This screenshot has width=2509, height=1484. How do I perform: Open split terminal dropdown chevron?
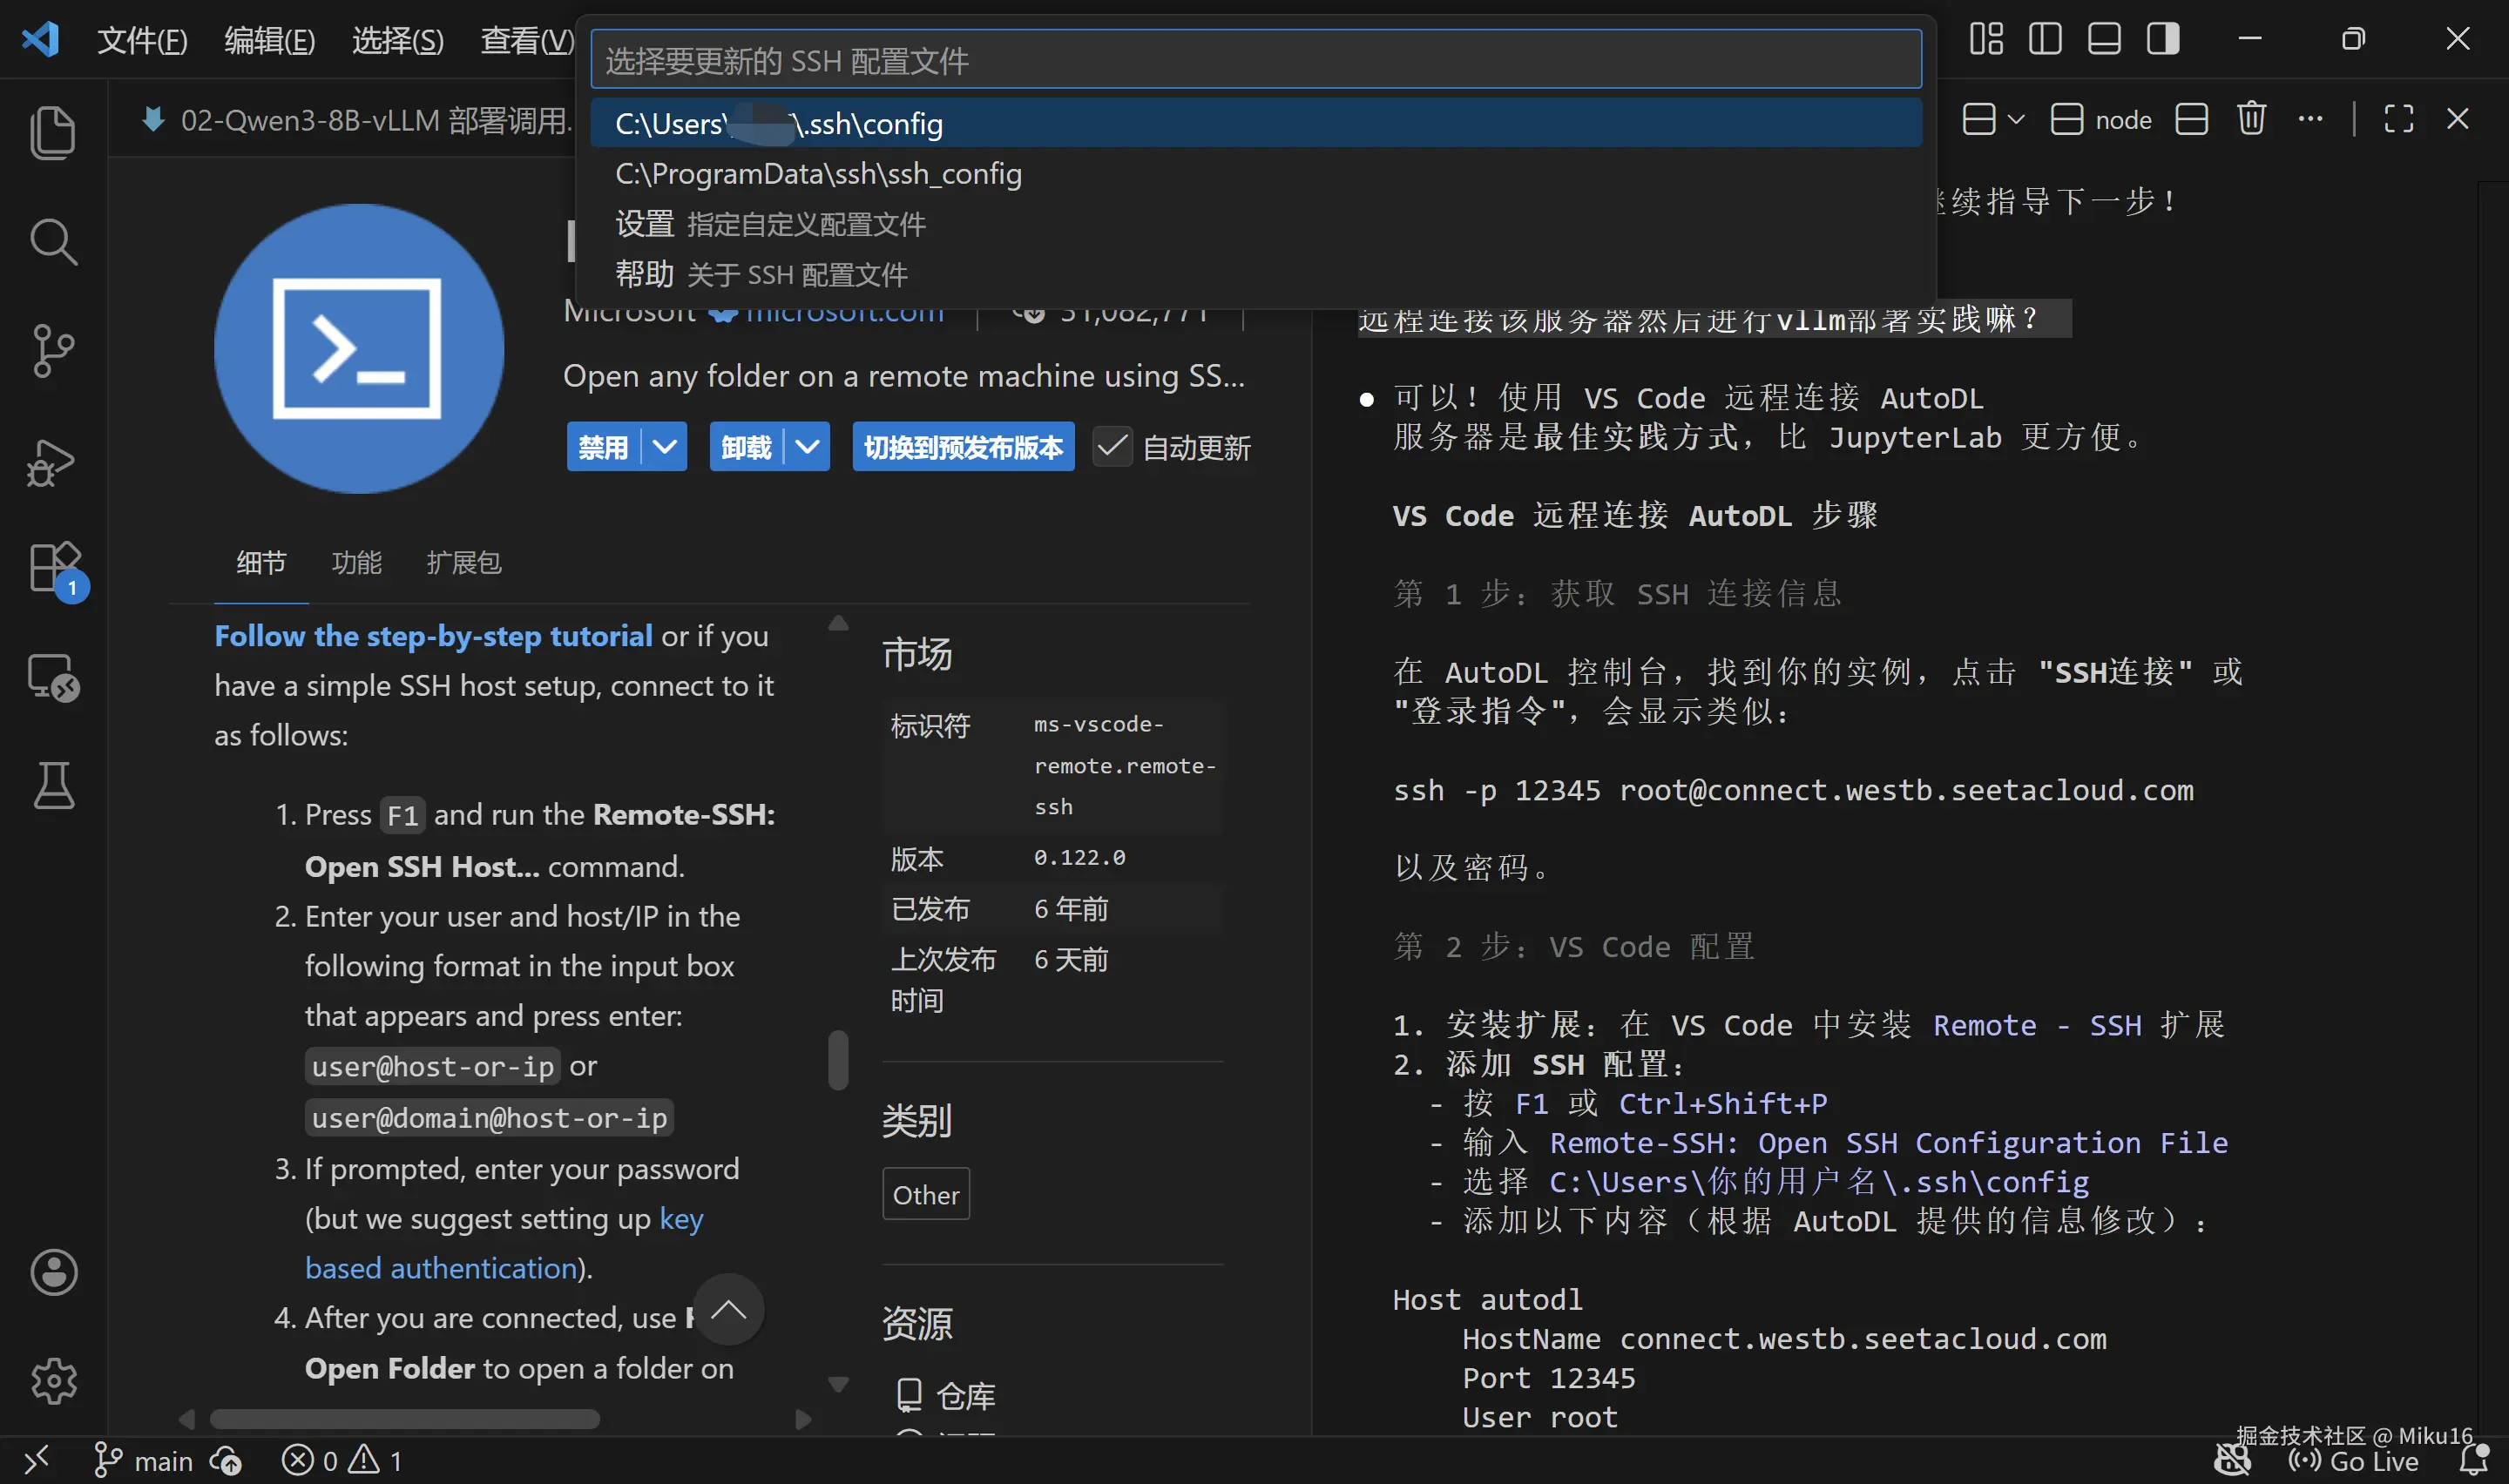(x=2016, y=119)
